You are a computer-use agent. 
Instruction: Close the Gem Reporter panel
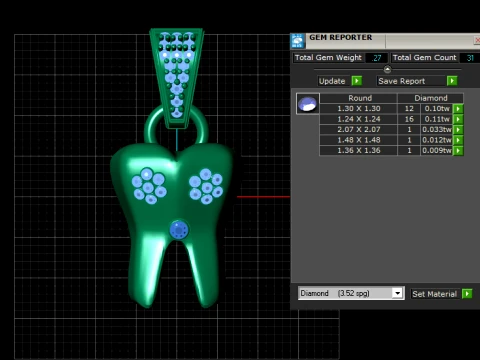(x=477, y=40)
